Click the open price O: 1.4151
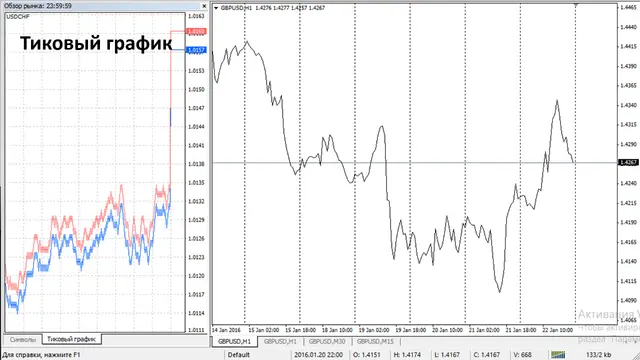This screenshot has height=360, width=640. pyautogui.click(x=367, y=355)
